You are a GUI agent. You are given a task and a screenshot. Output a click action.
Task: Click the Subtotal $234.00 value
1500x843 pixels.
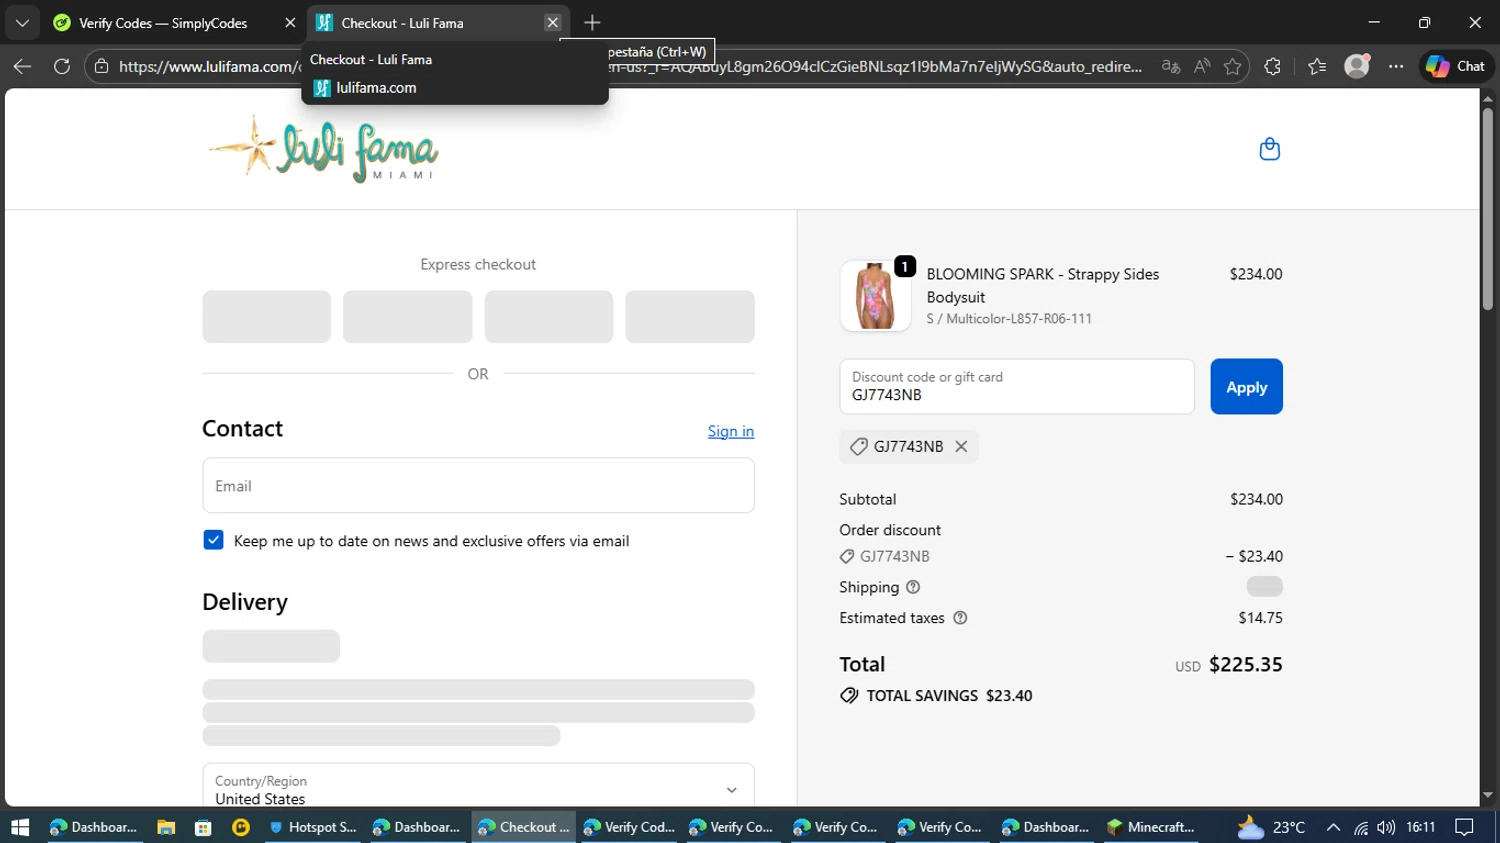[x=1256, y=499]
